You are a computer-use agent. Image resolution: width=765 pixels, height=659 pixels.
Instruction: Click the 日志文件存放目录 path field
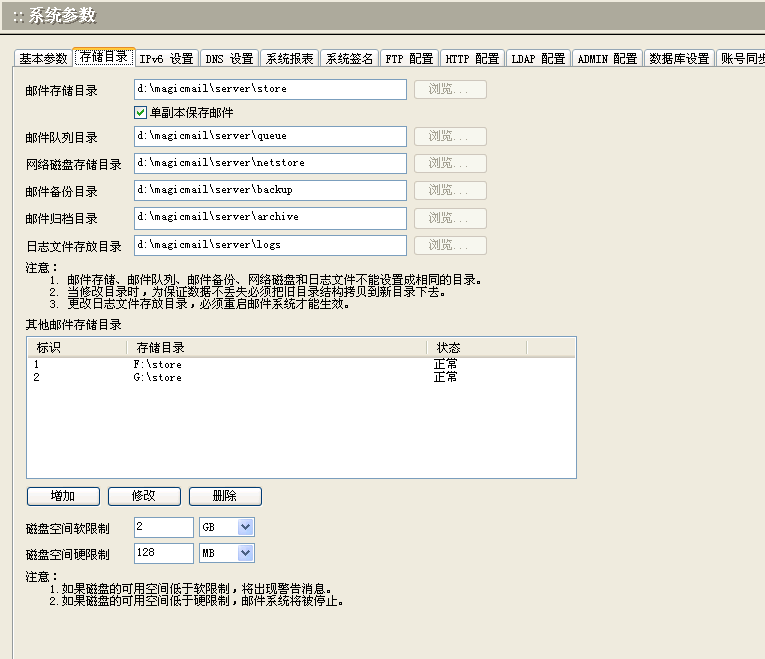coord(269,245)
